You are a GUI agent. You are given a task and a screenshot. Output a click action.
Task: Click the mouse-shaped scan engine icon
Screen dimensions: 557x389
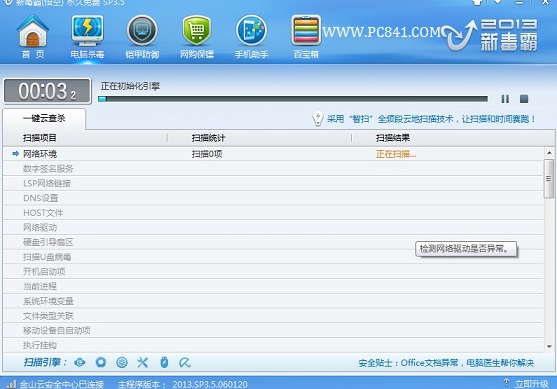[x=164, y=362]
